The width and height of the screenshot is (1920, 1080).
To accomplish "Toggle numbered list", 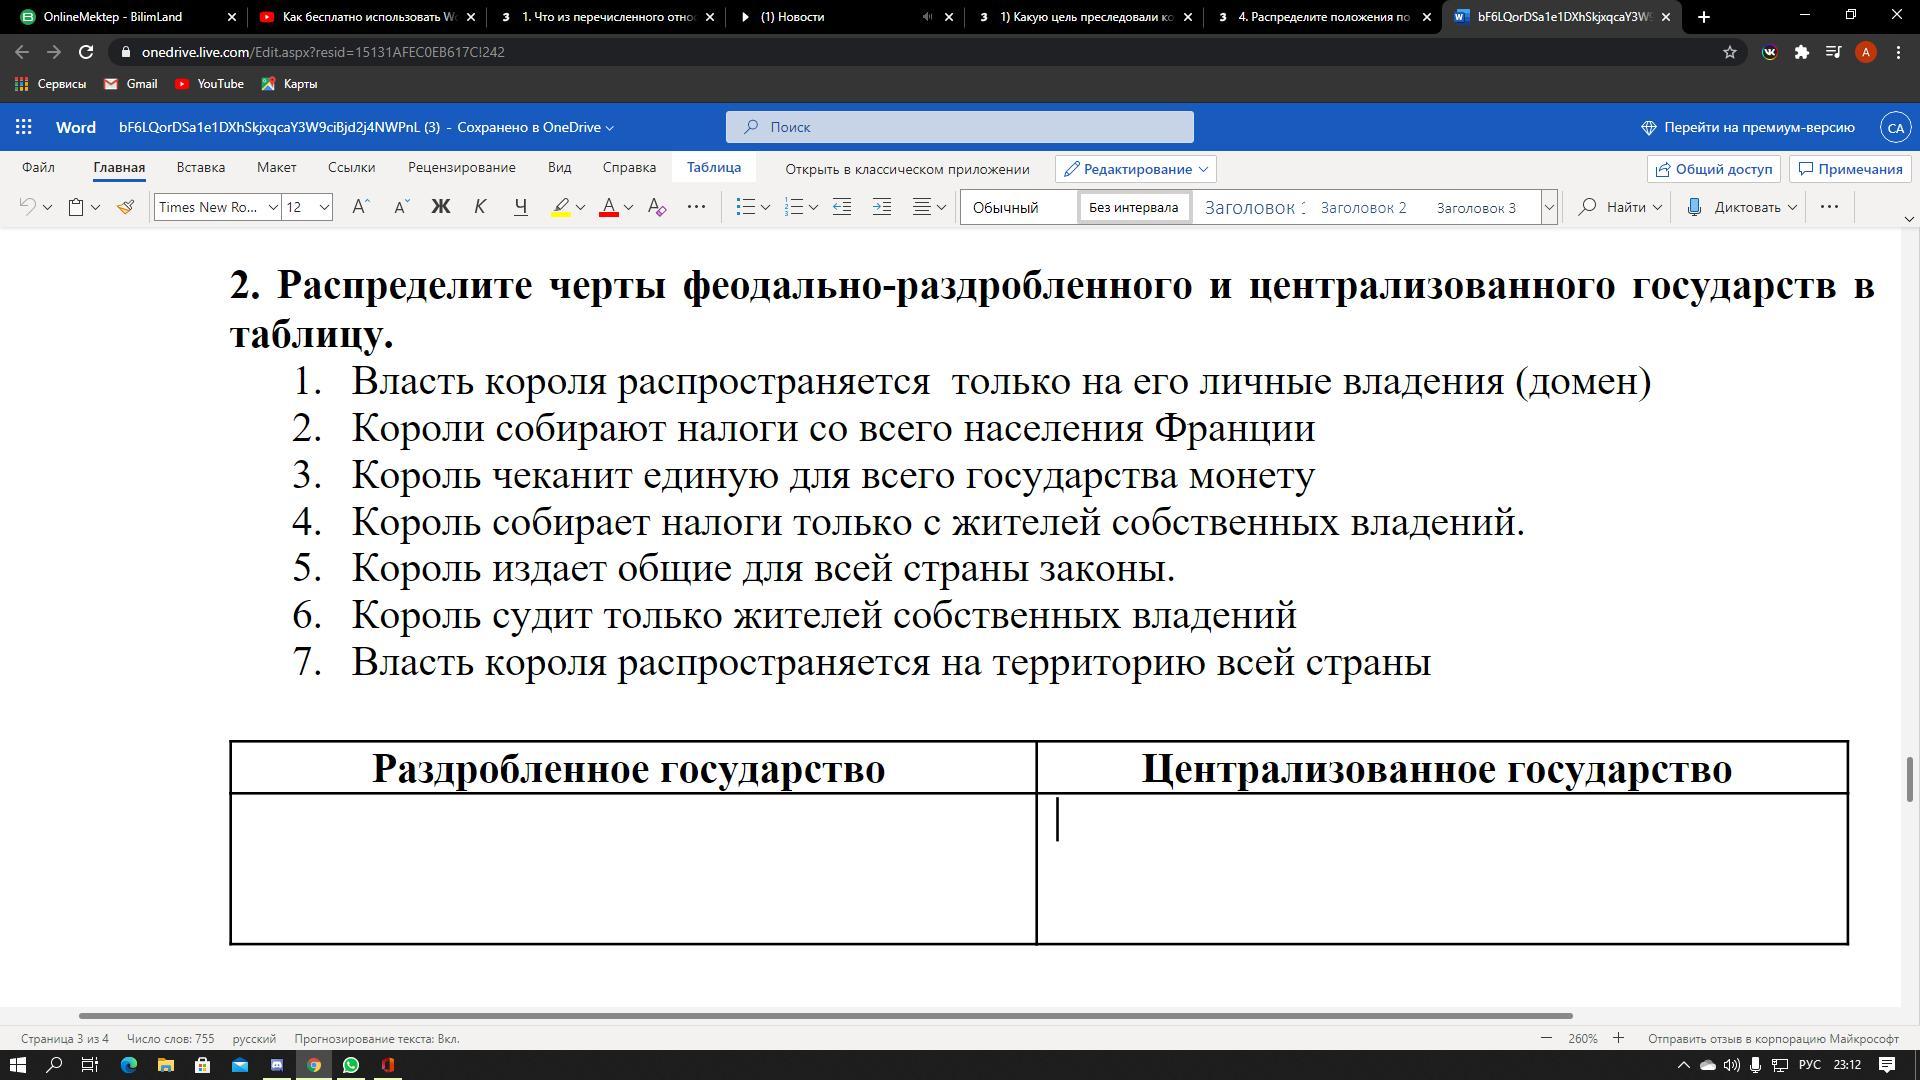I will pos(793,207).
